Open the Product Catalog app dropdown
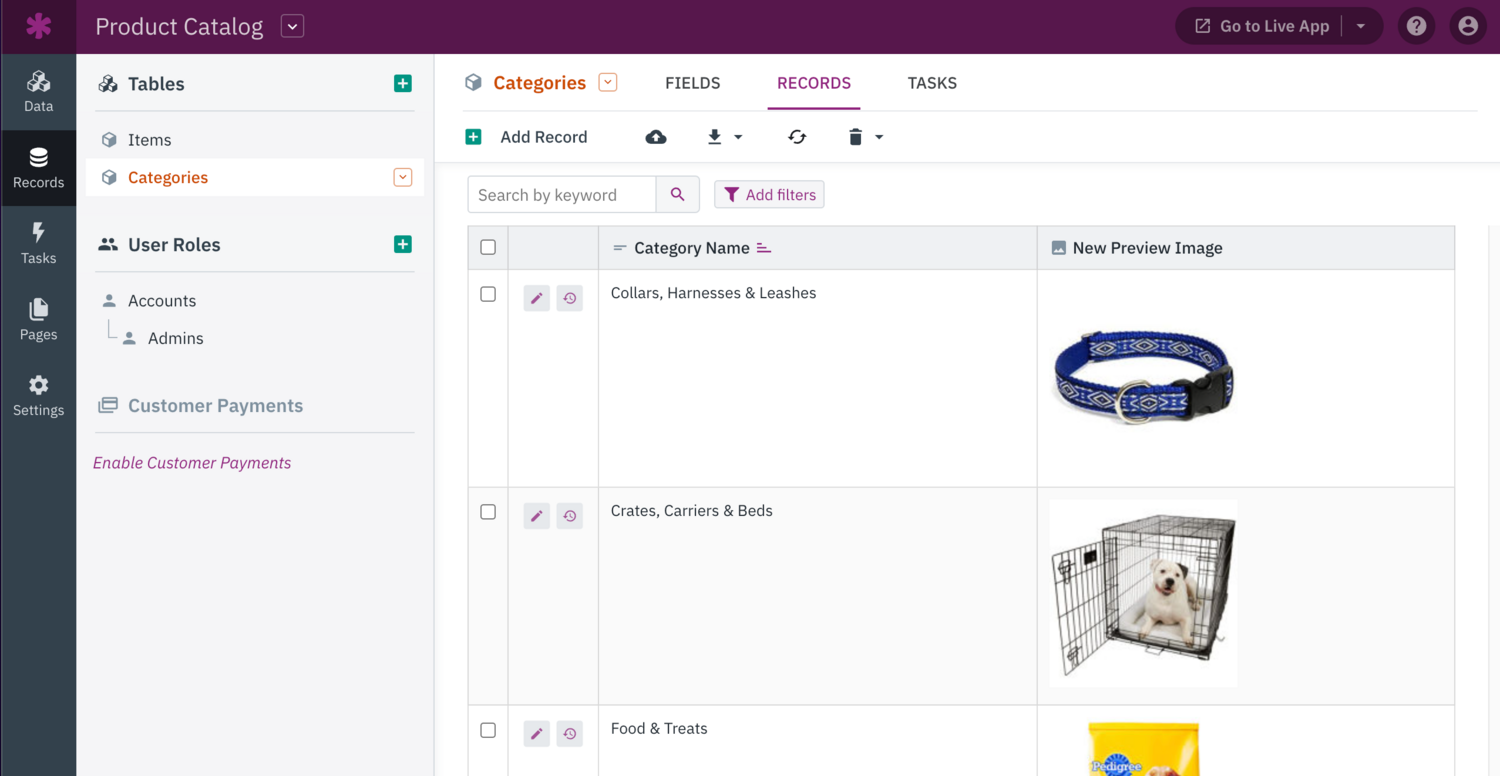This screenshot has width=1500, height=776. (x=292, y=27)
